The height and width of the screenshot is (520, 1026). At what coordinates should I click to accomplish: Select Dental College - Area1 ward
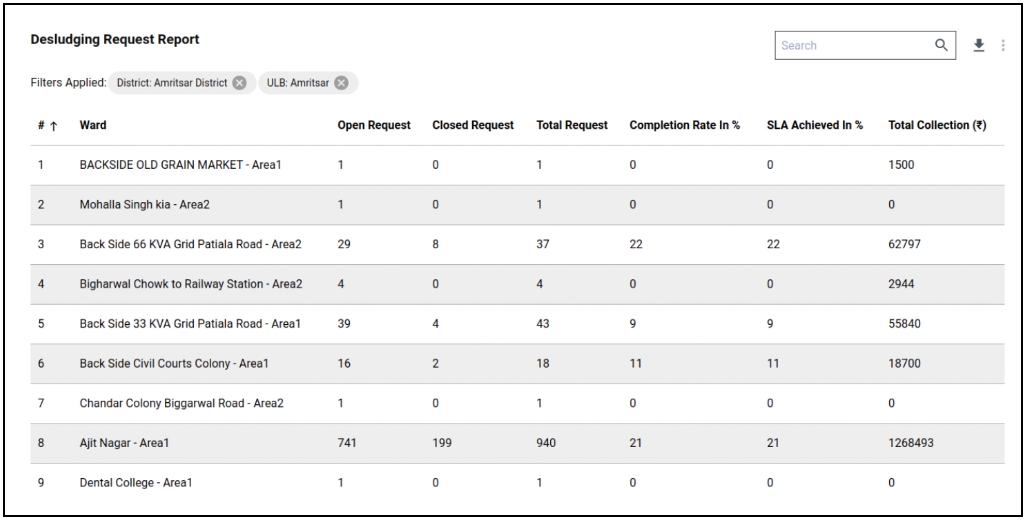tap(136, 483)
